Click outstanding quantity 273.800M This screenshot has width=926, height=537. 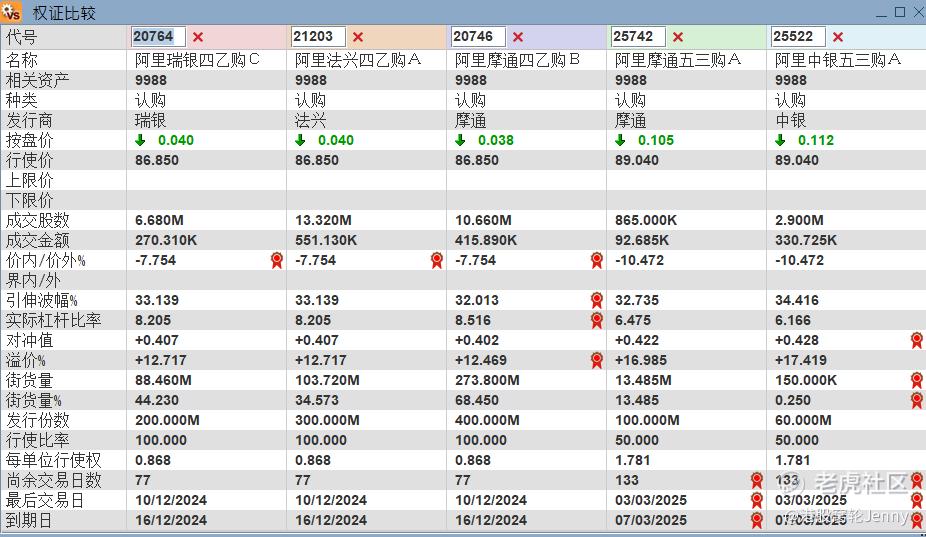pyautogui.click(x=487, y=380)
